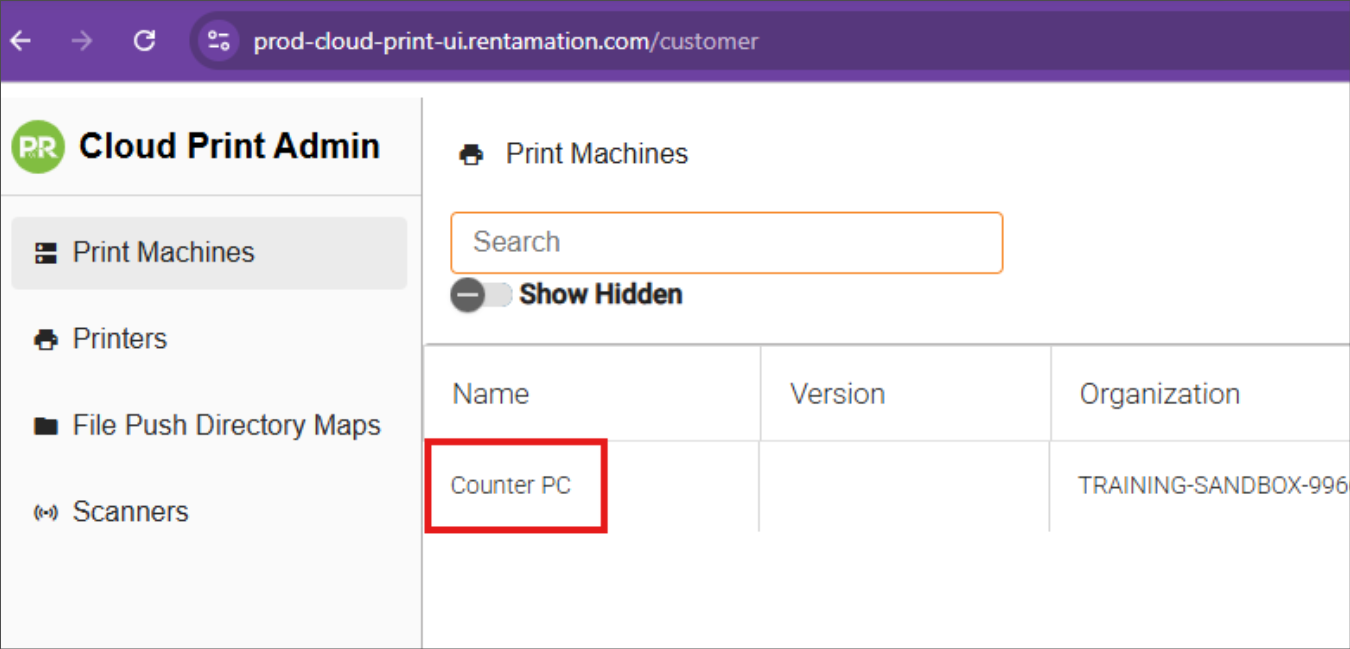Screen dimensions: 1350x649
Task: Click the Version column header
Action: [837, 394]
